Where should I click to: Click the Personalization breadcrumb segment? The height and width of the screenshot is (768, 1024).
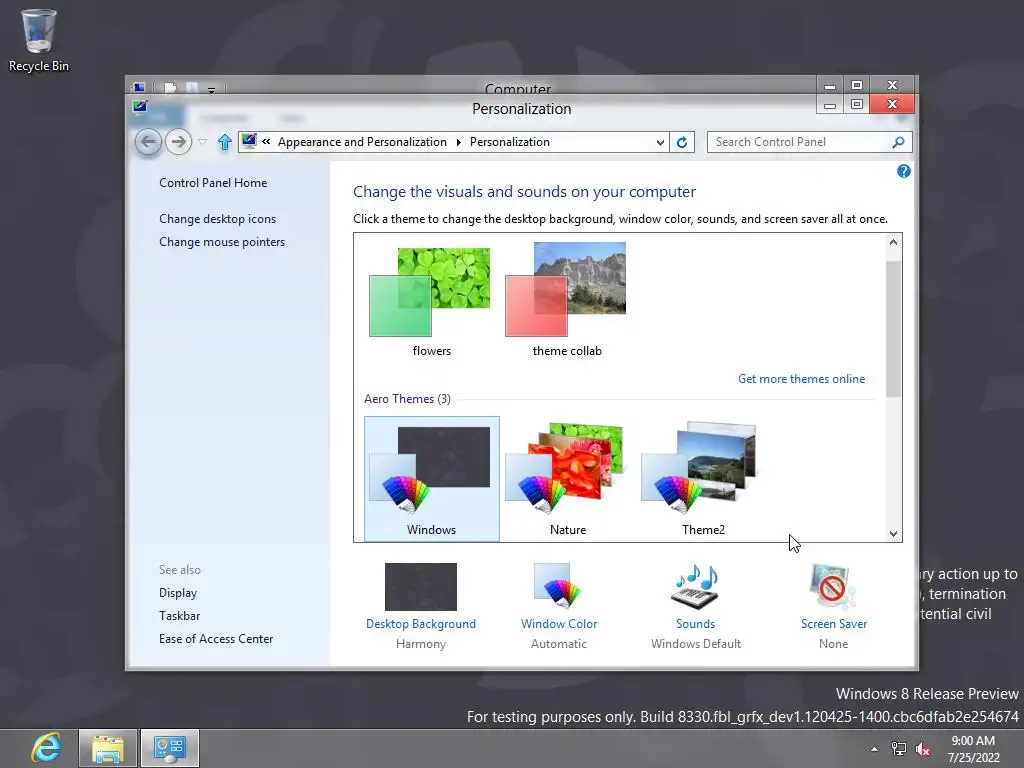point(510,142)
